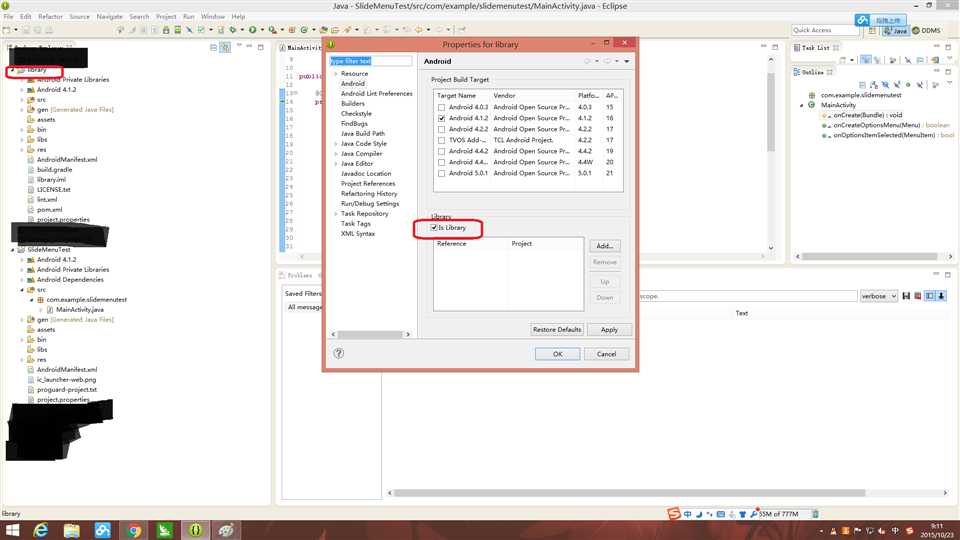The height and width of the screenshot is (540, 960).
Task: Click the LogCat clear log icon
Action: 918,296
